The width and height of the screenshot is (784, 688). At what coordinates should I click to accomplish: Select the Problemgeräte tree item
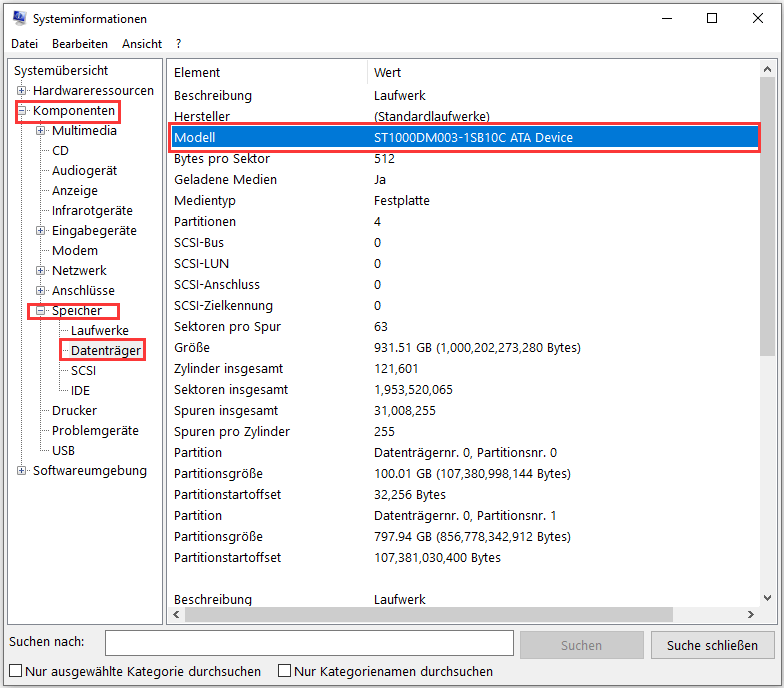(x=95, y=431)
